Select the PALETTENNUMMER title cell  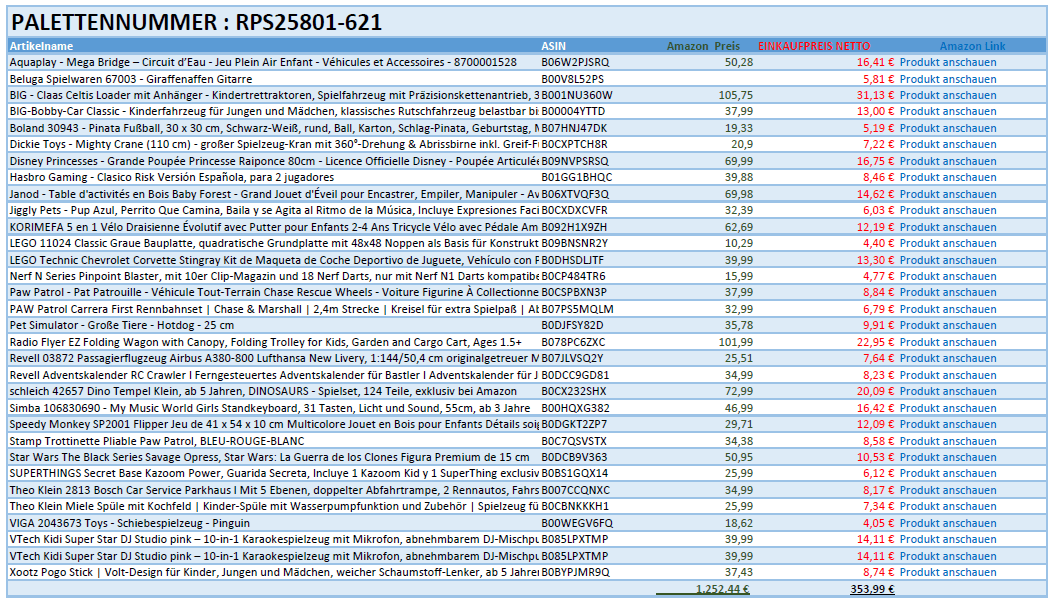point(196,22)
